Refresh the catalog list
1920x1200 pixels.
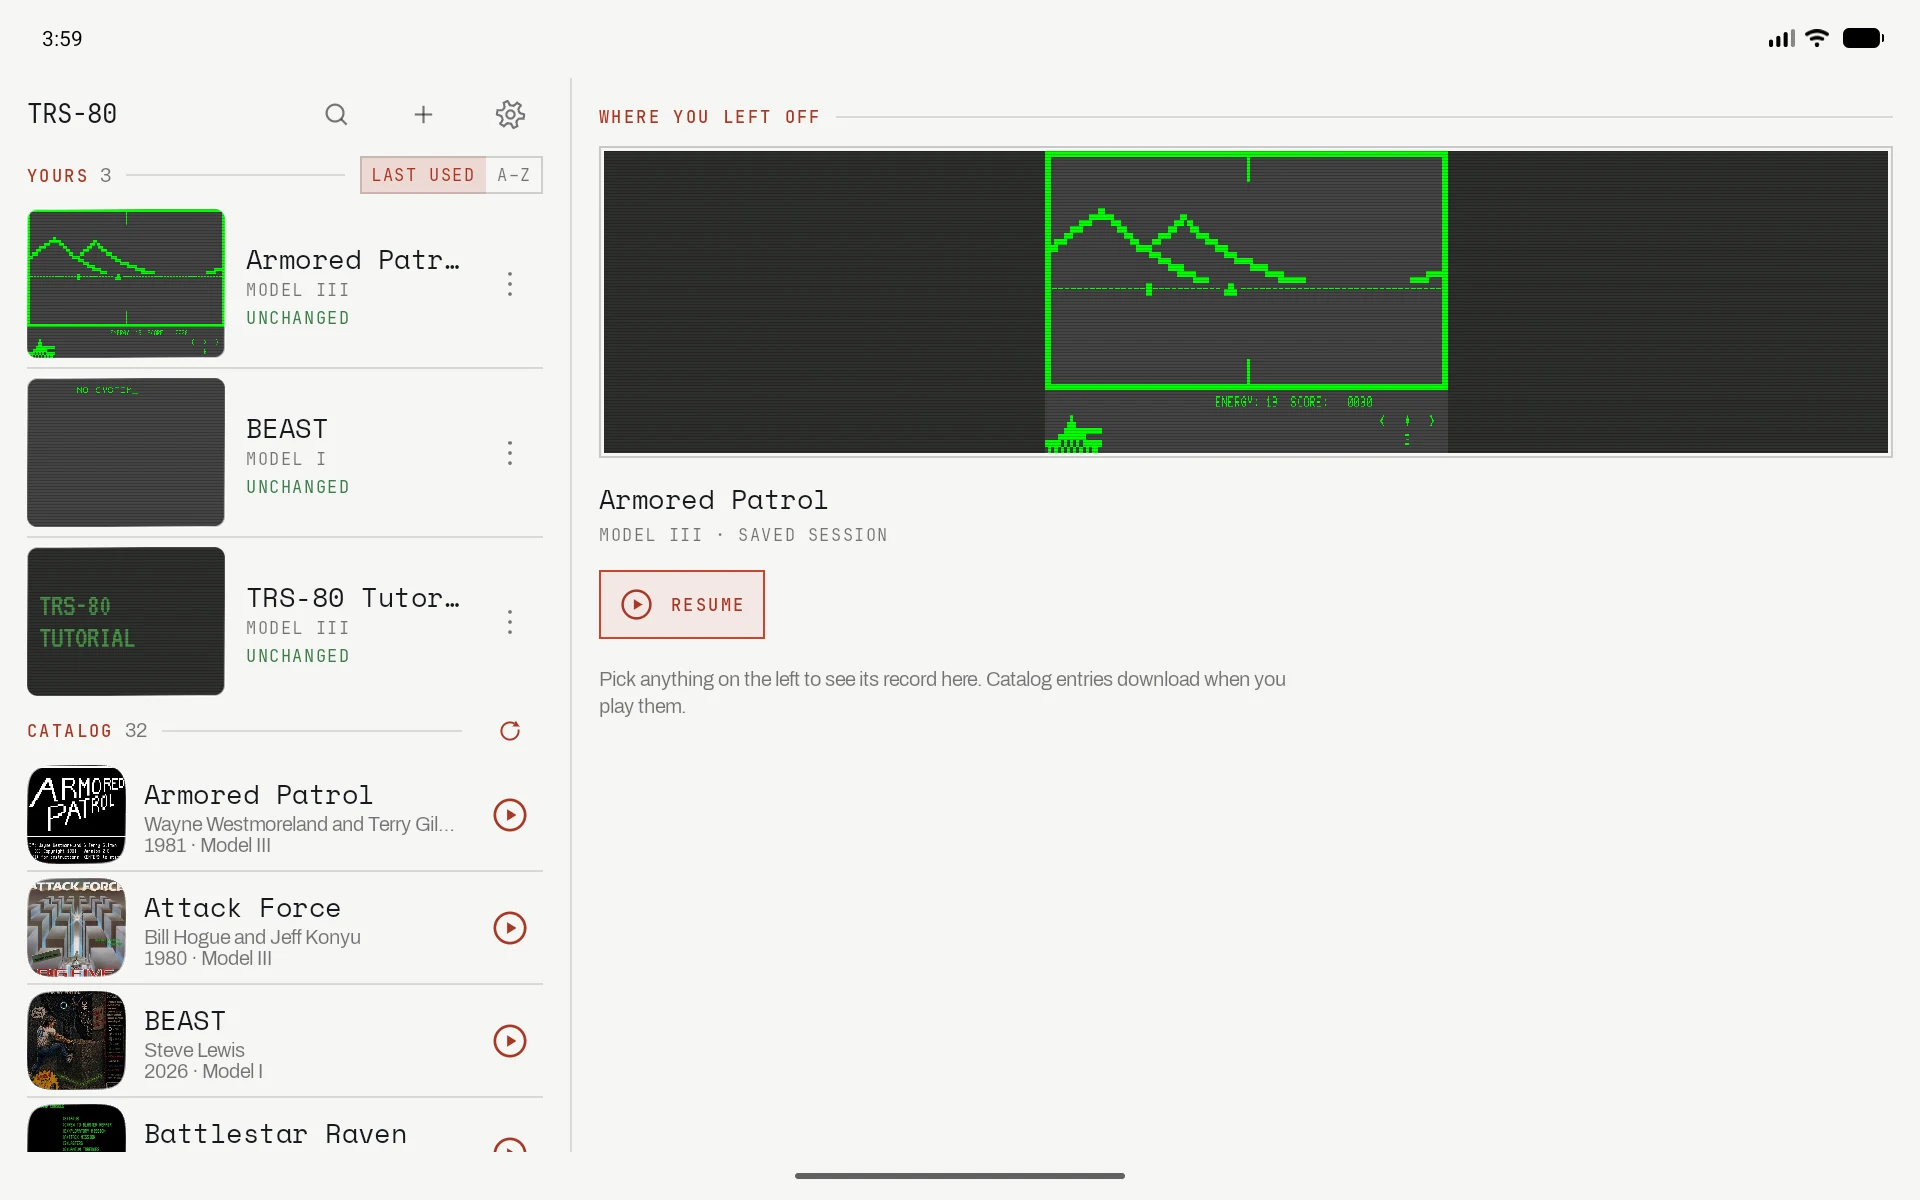click(x=510, y=731)
